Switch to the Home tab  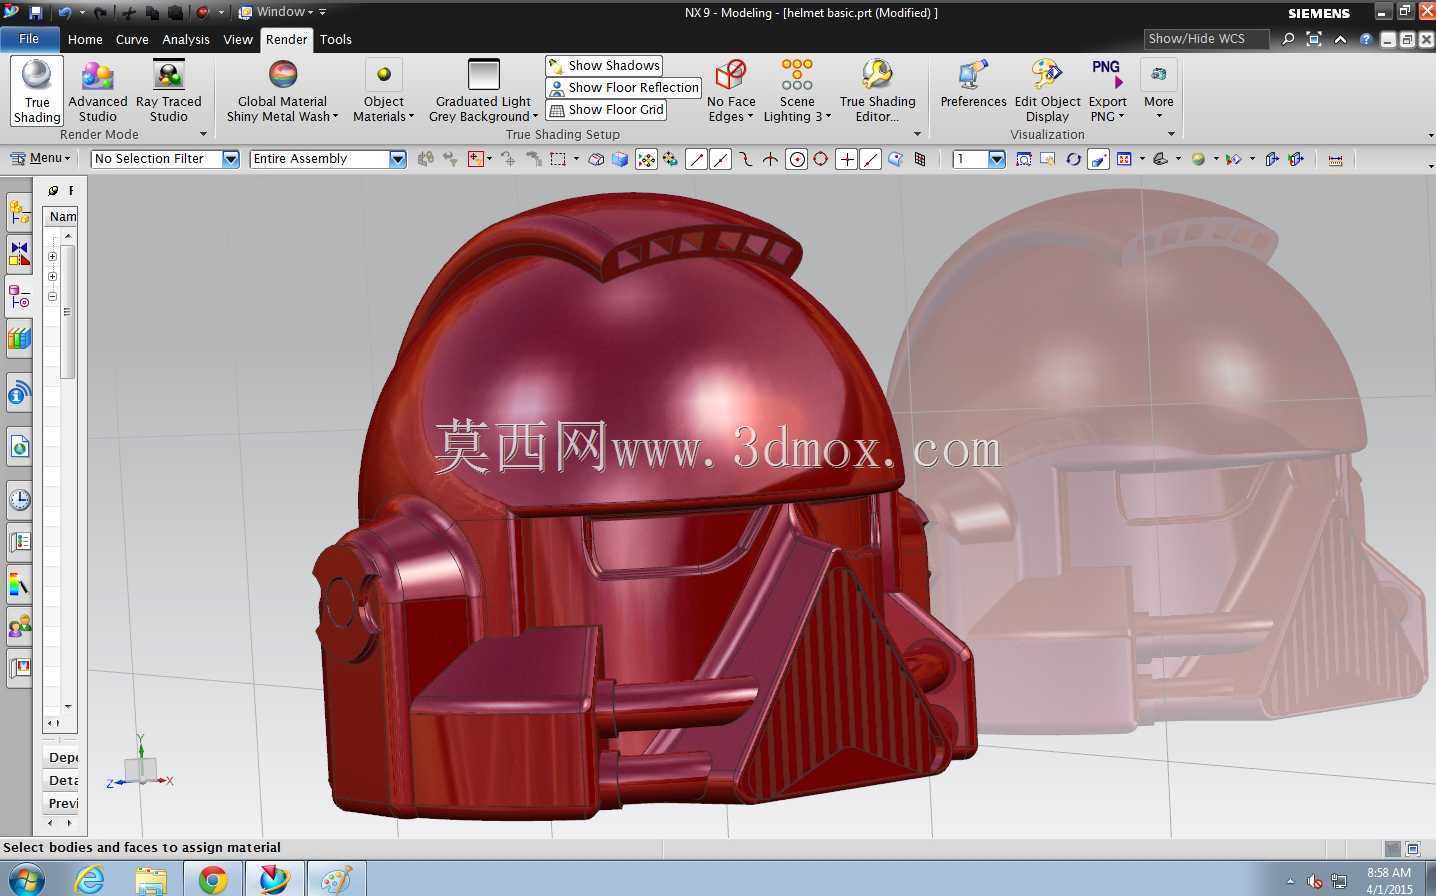[85, 40]
